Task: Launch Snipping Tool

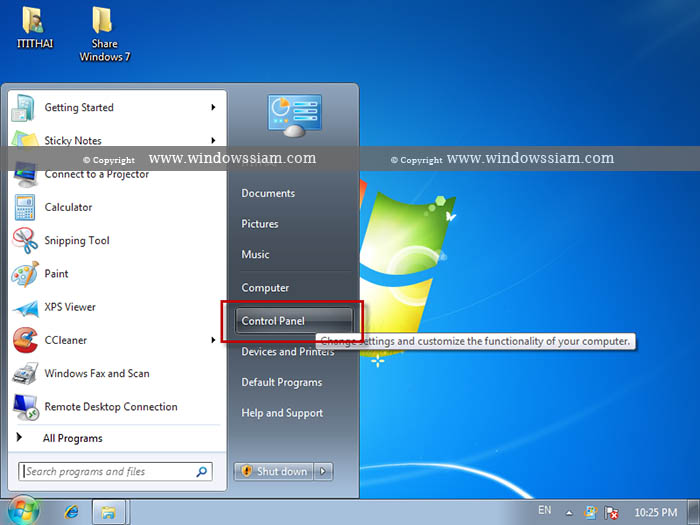Action: coord(77,241)
